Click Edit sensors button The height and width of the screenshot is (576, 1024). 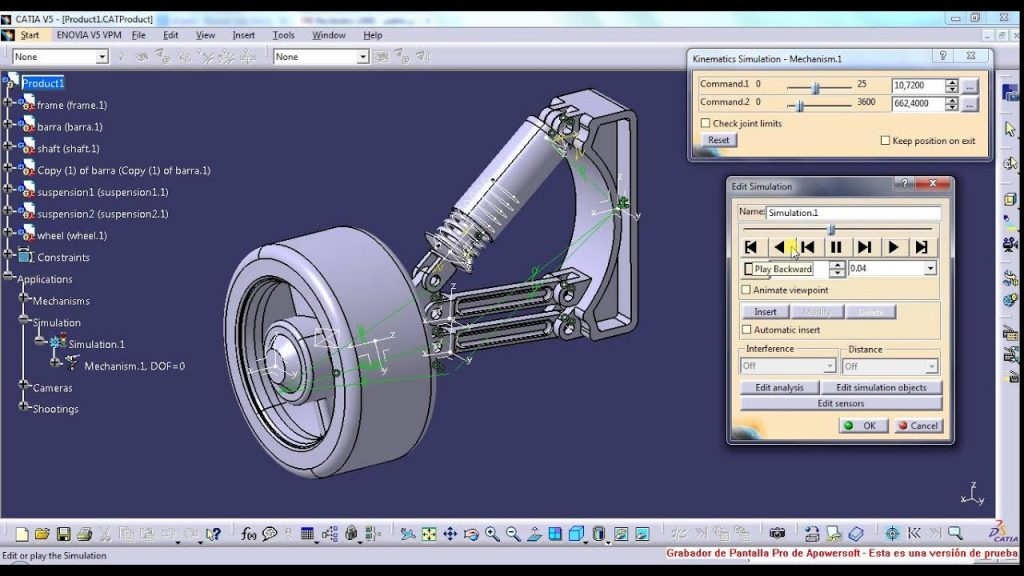click(840, 404)
